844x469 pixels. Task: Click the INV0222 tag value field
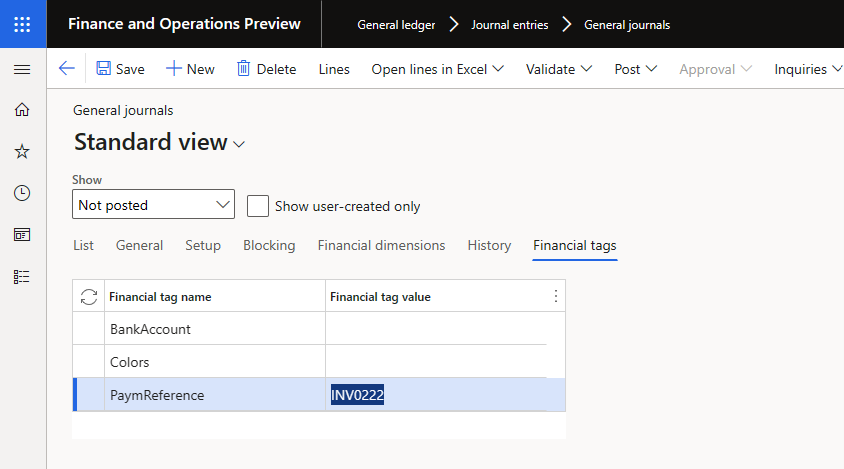[436, 395]
